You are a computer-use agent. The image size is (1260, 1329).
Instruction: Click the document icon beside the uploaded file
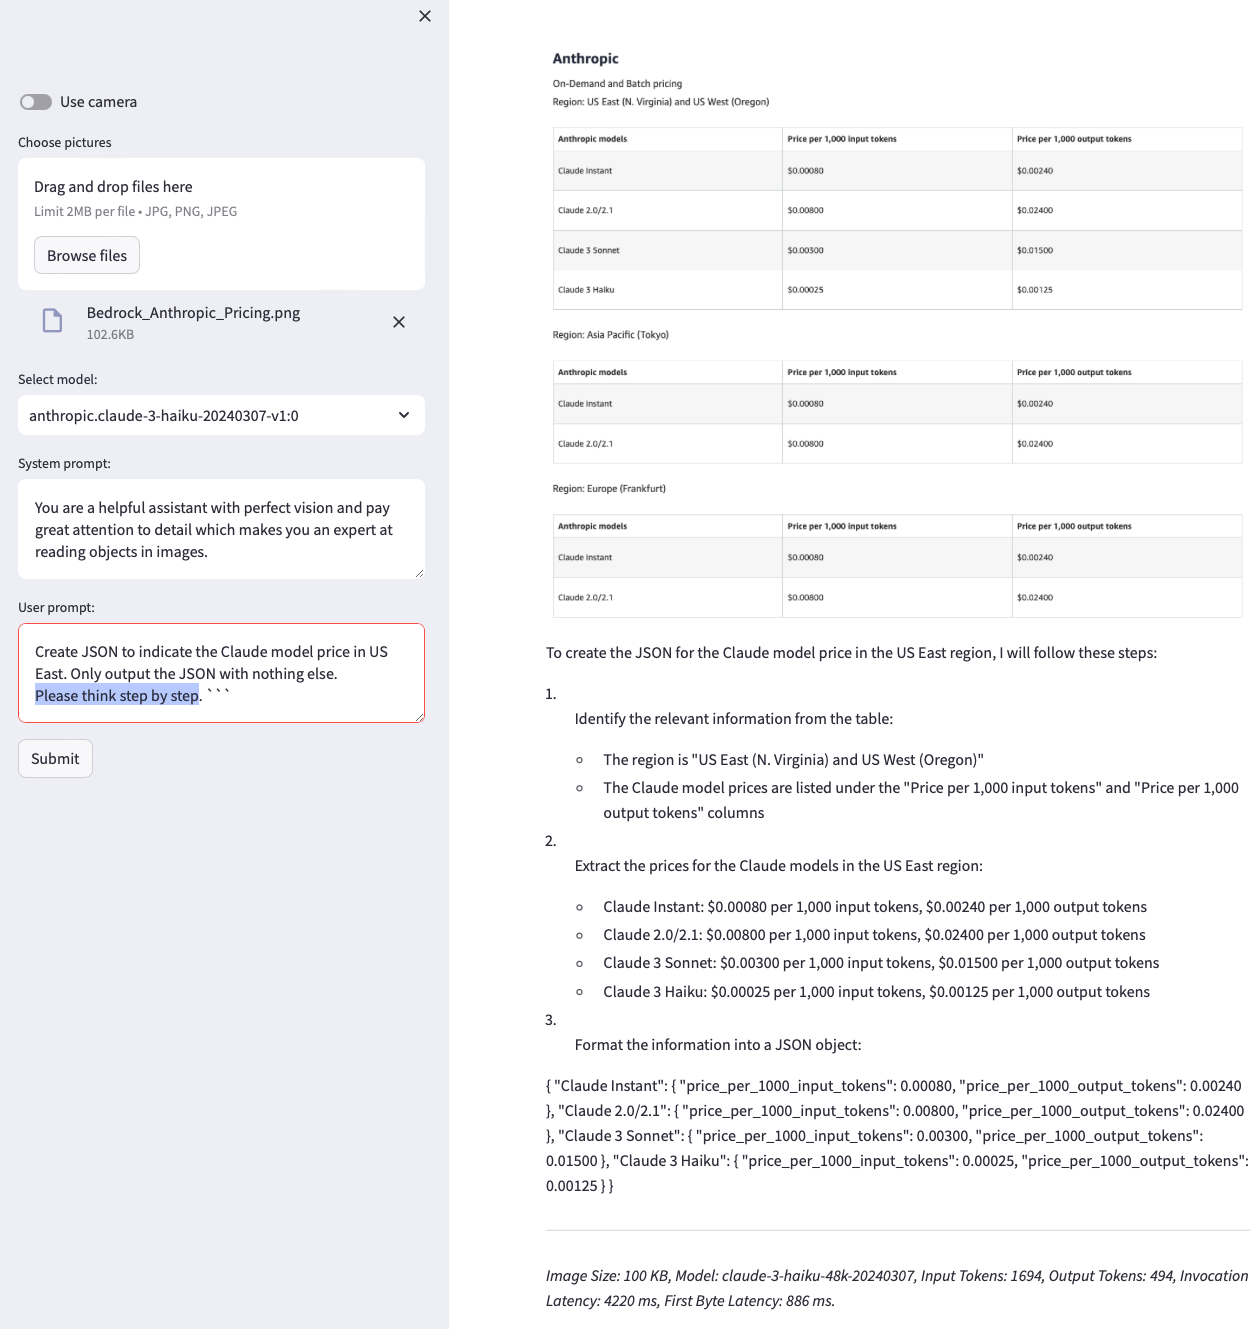pos(52,321)
